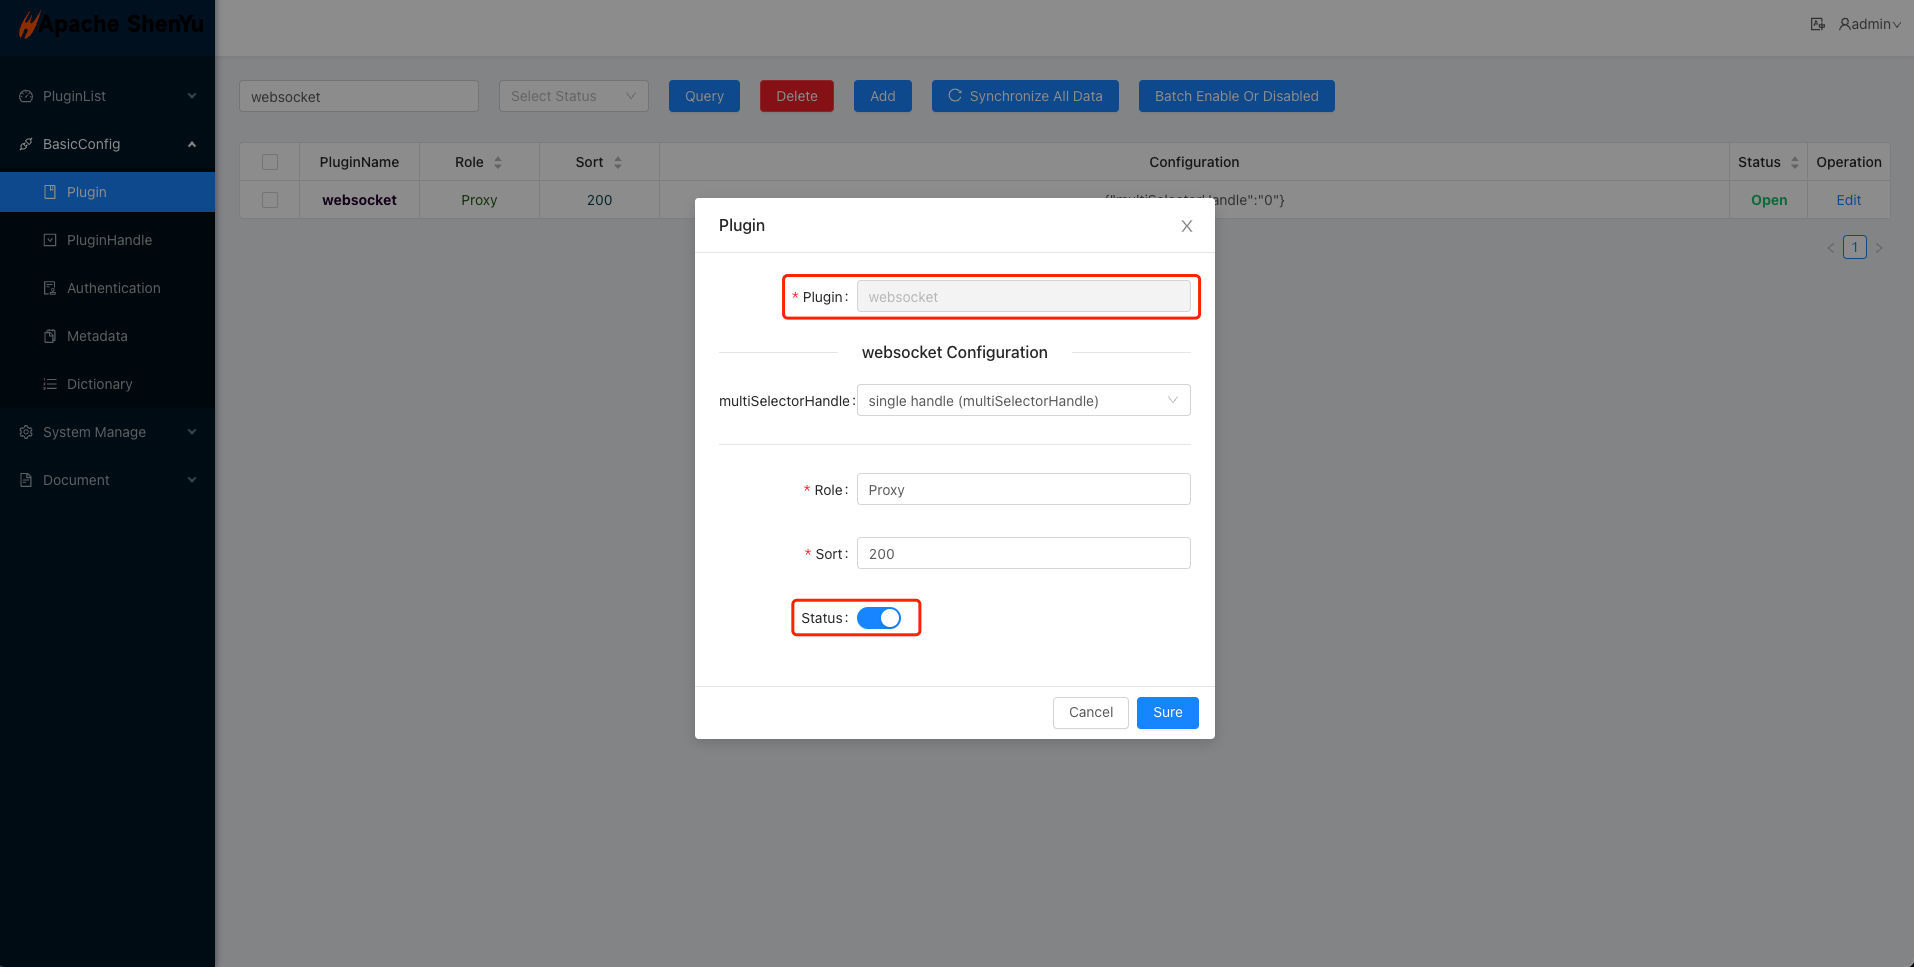This screenshot has width=1914, height=967.
Task: Toggle the Status switch off
Action: (879, 618)
